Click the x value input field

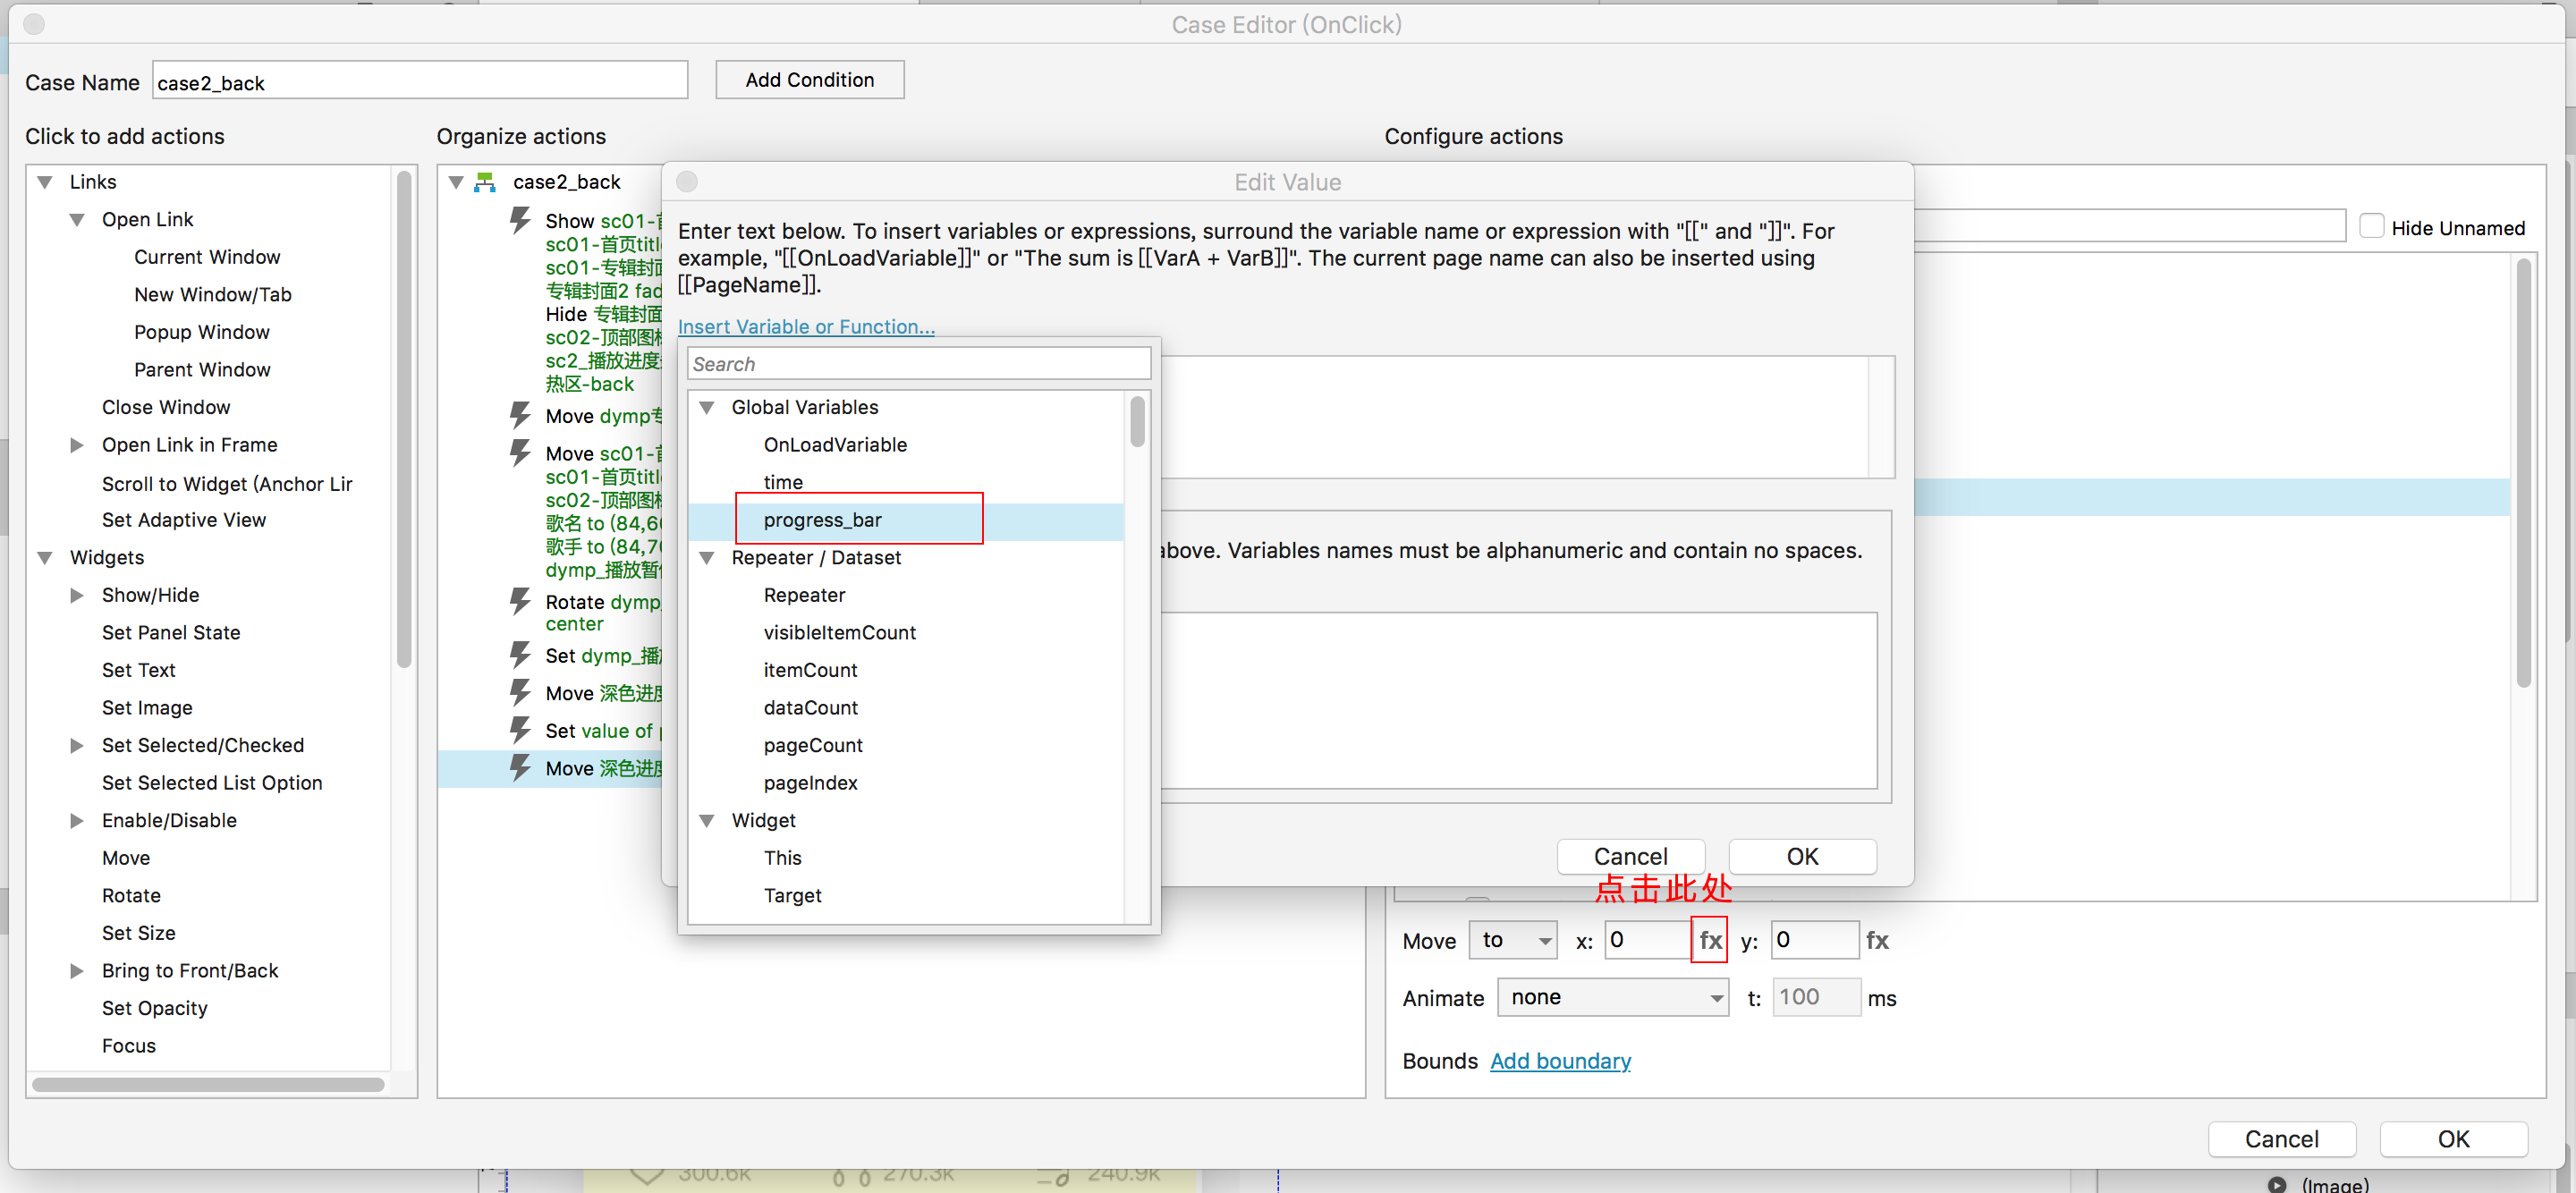tap(1647, 940)
